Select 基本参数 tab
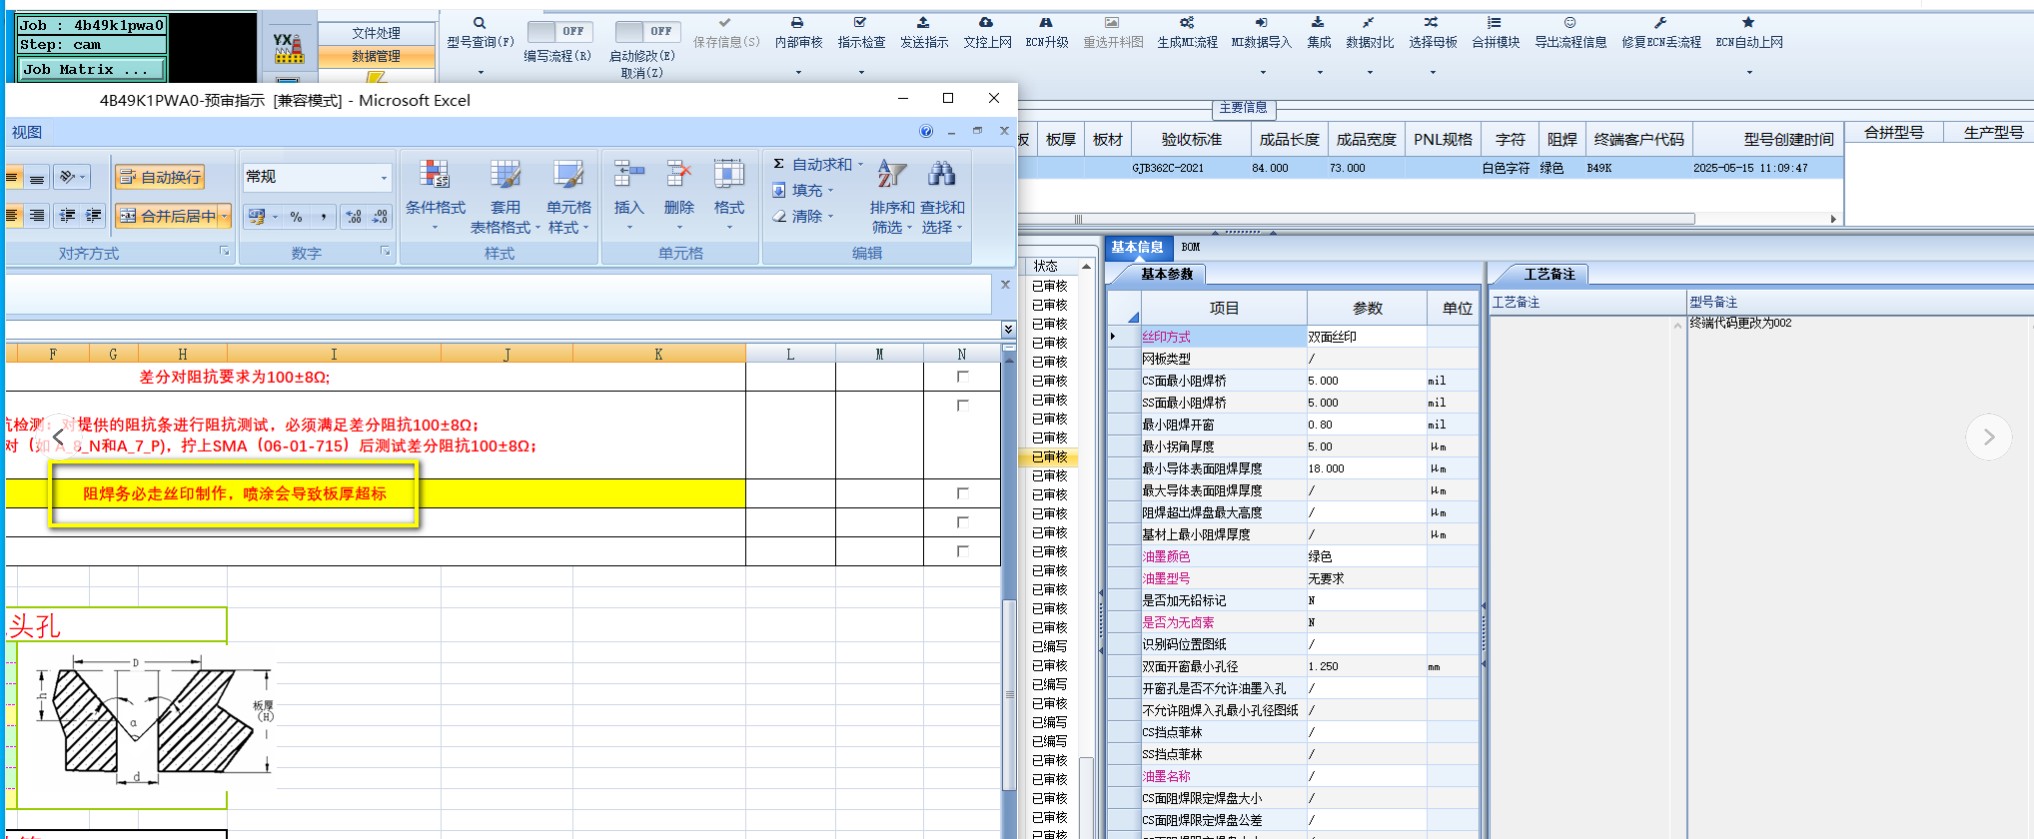 click(x=1167, y=274)
